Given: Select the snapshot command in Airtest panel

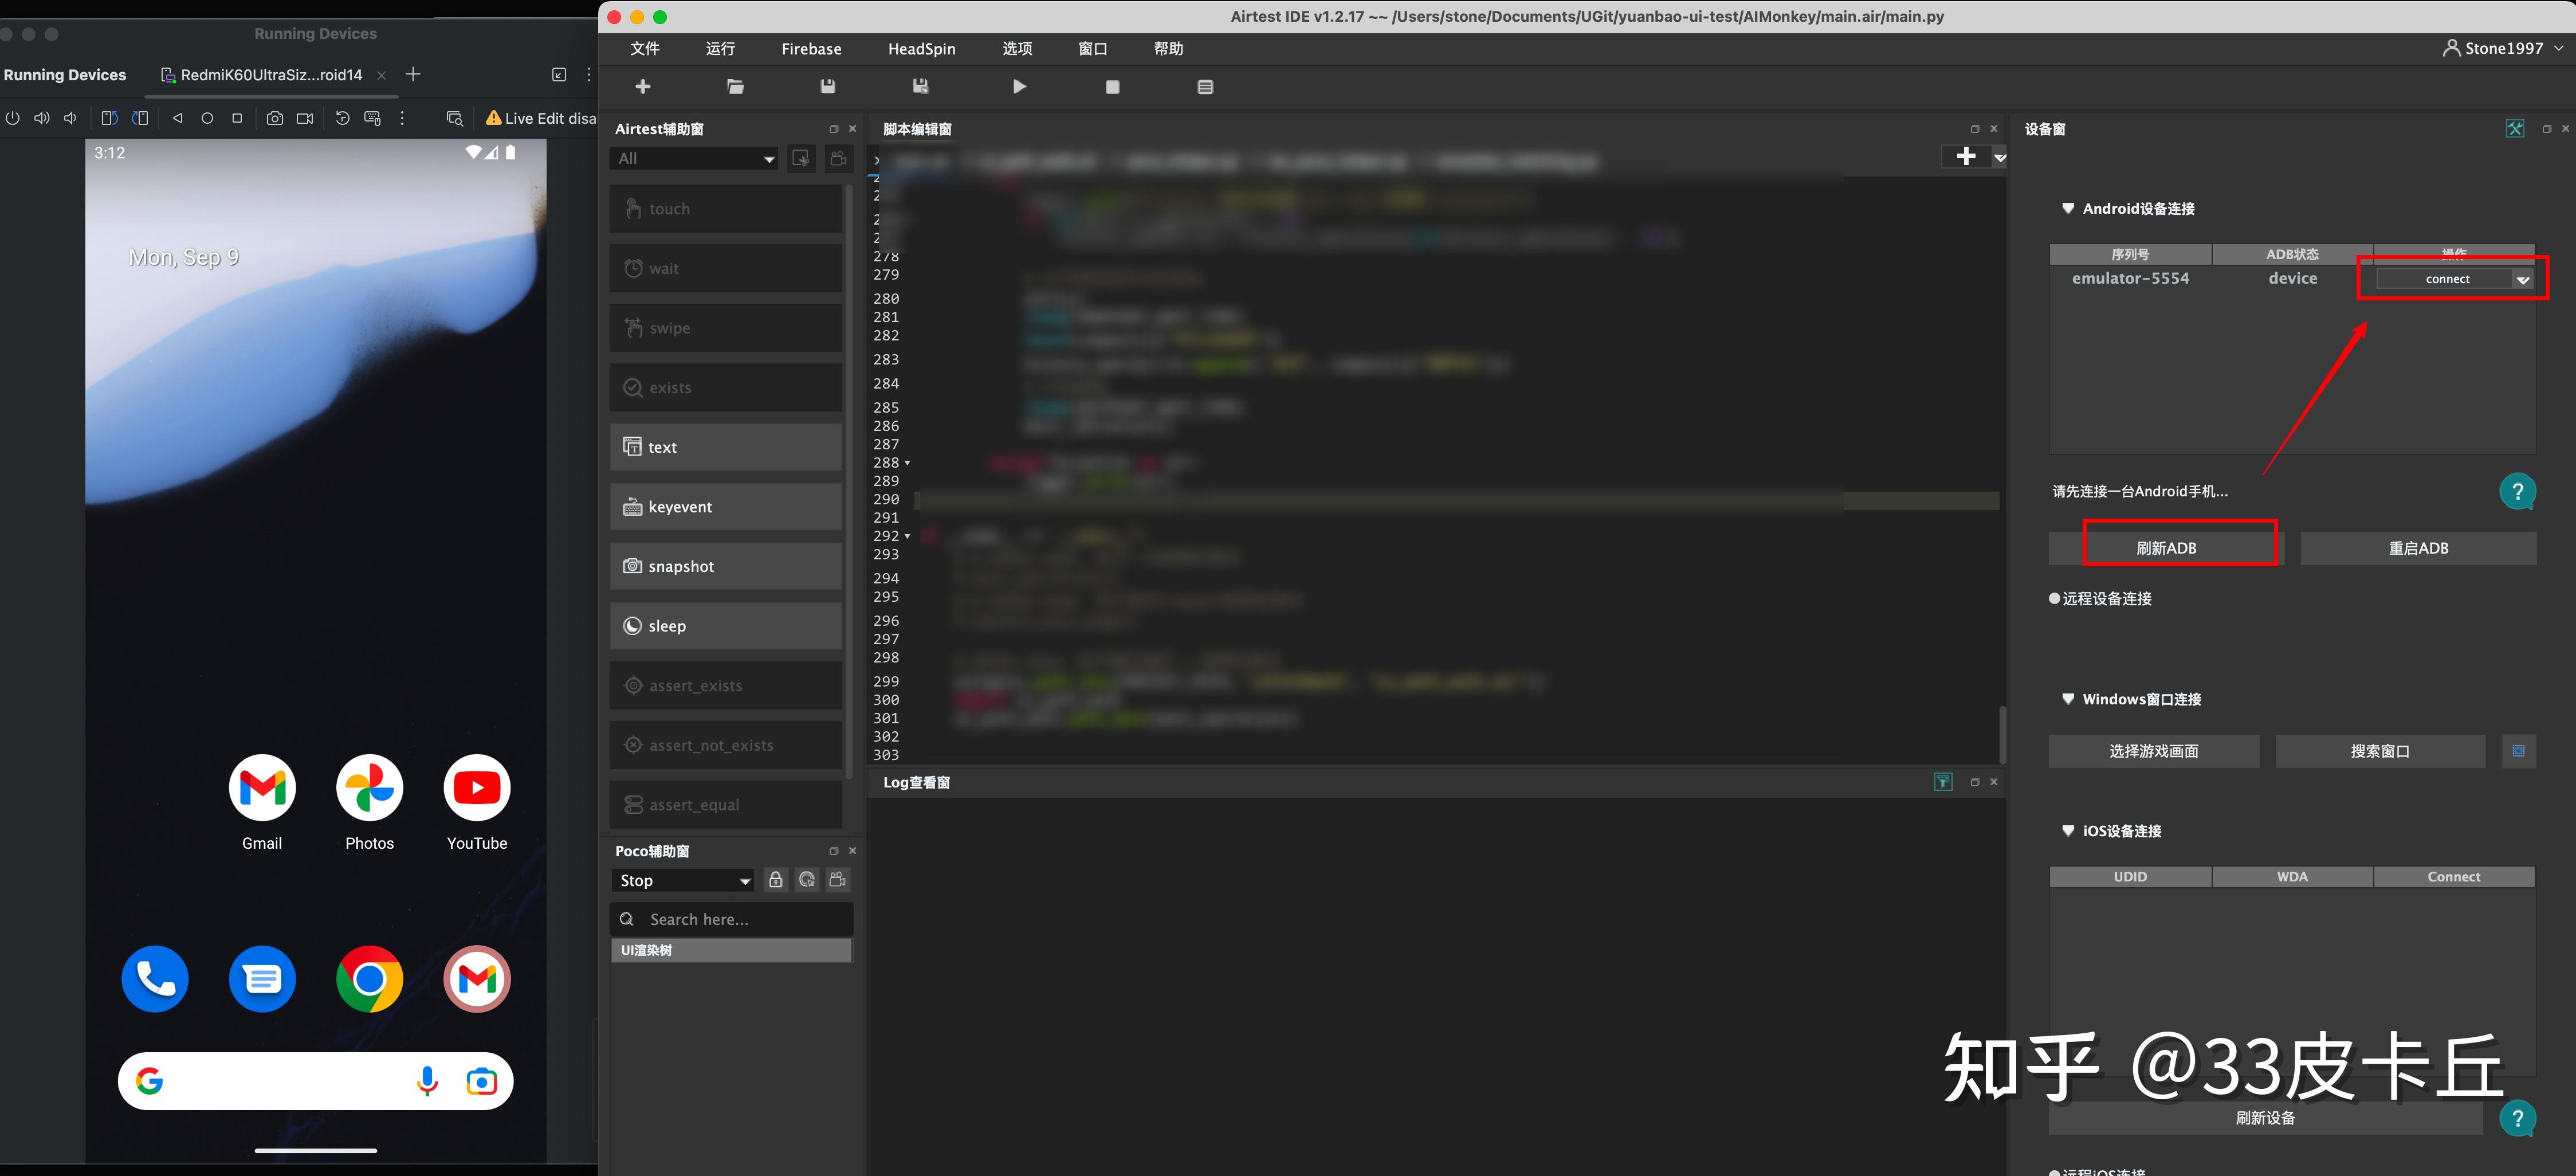Looking at the screenshot, I should coord(725,566).
